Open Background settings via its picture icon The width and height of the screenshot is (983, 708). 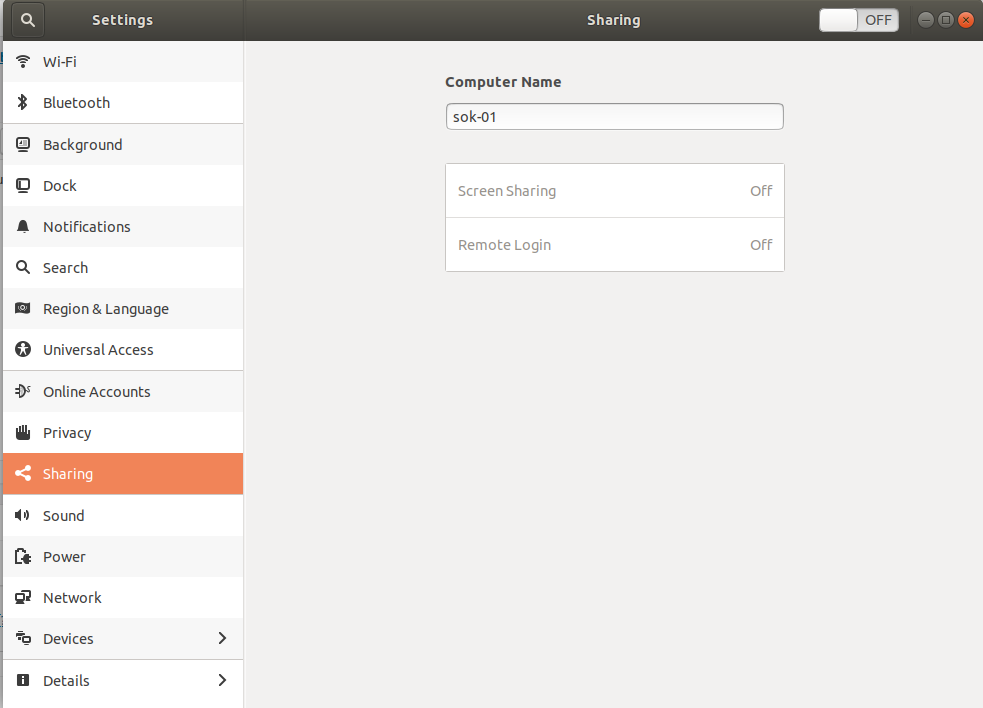tap(22, 144)
